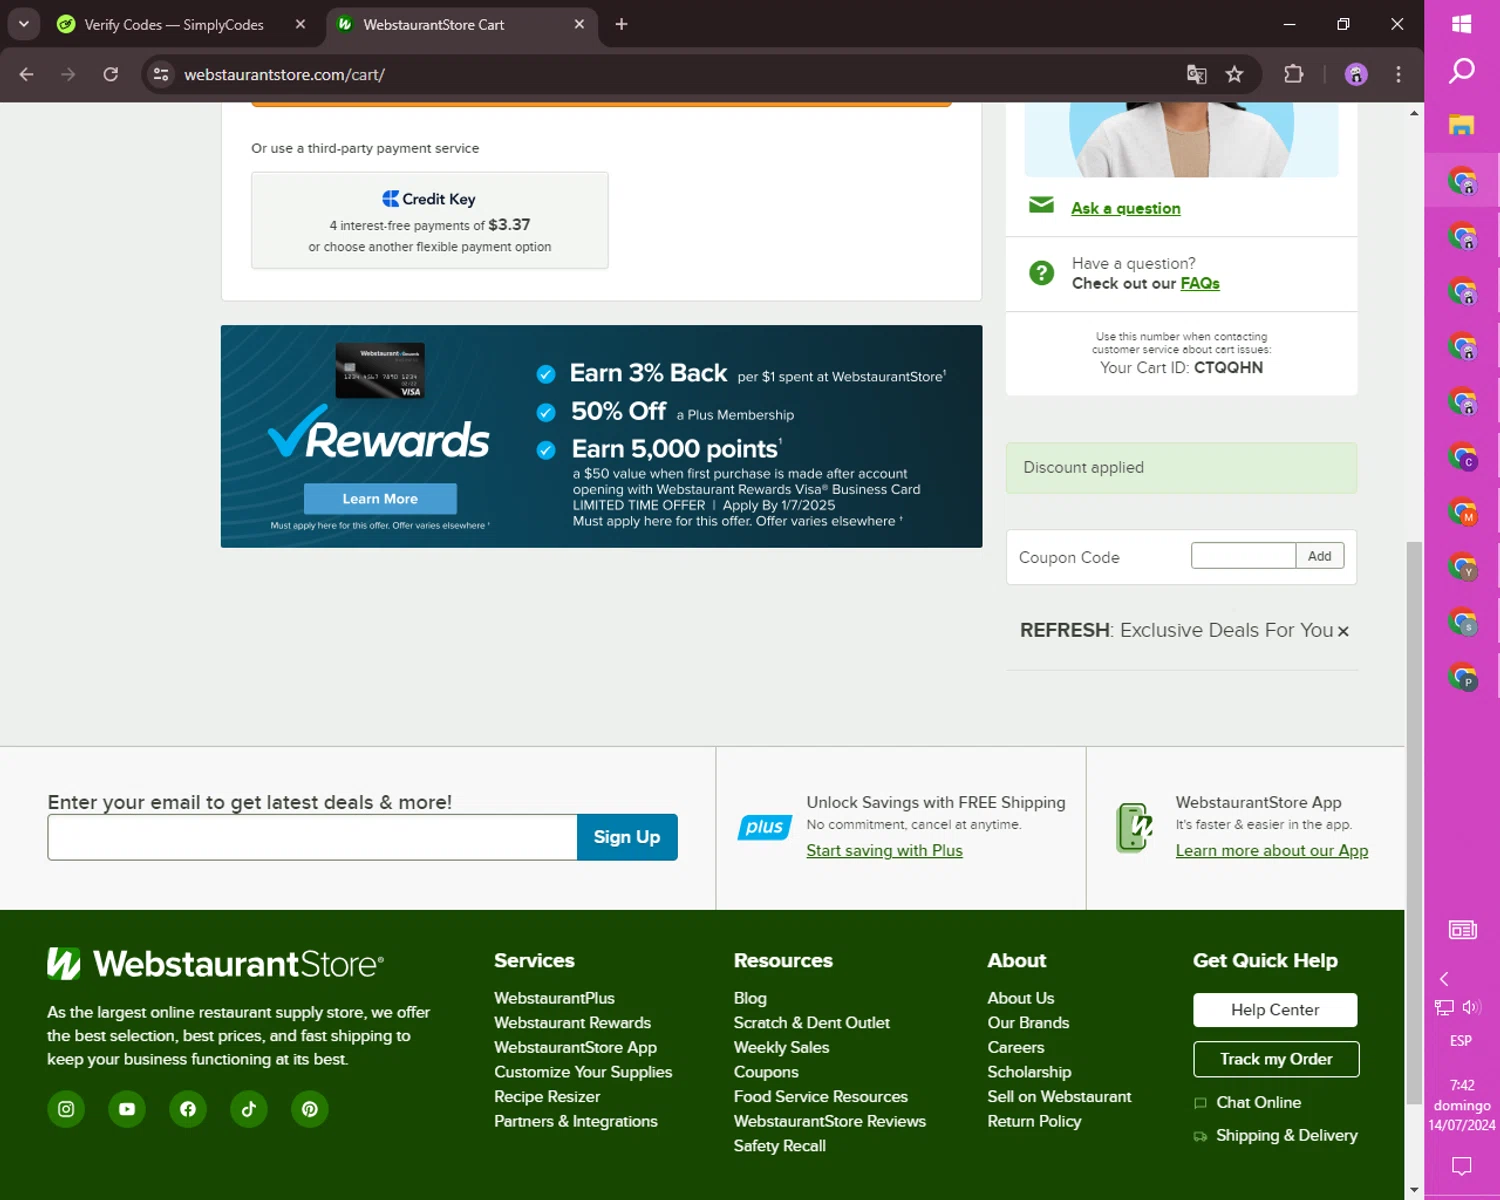This screenshot has width=1500, height=1200.
Task: Open the notification center icon in taskbar
Action: click(1462, 1166)
